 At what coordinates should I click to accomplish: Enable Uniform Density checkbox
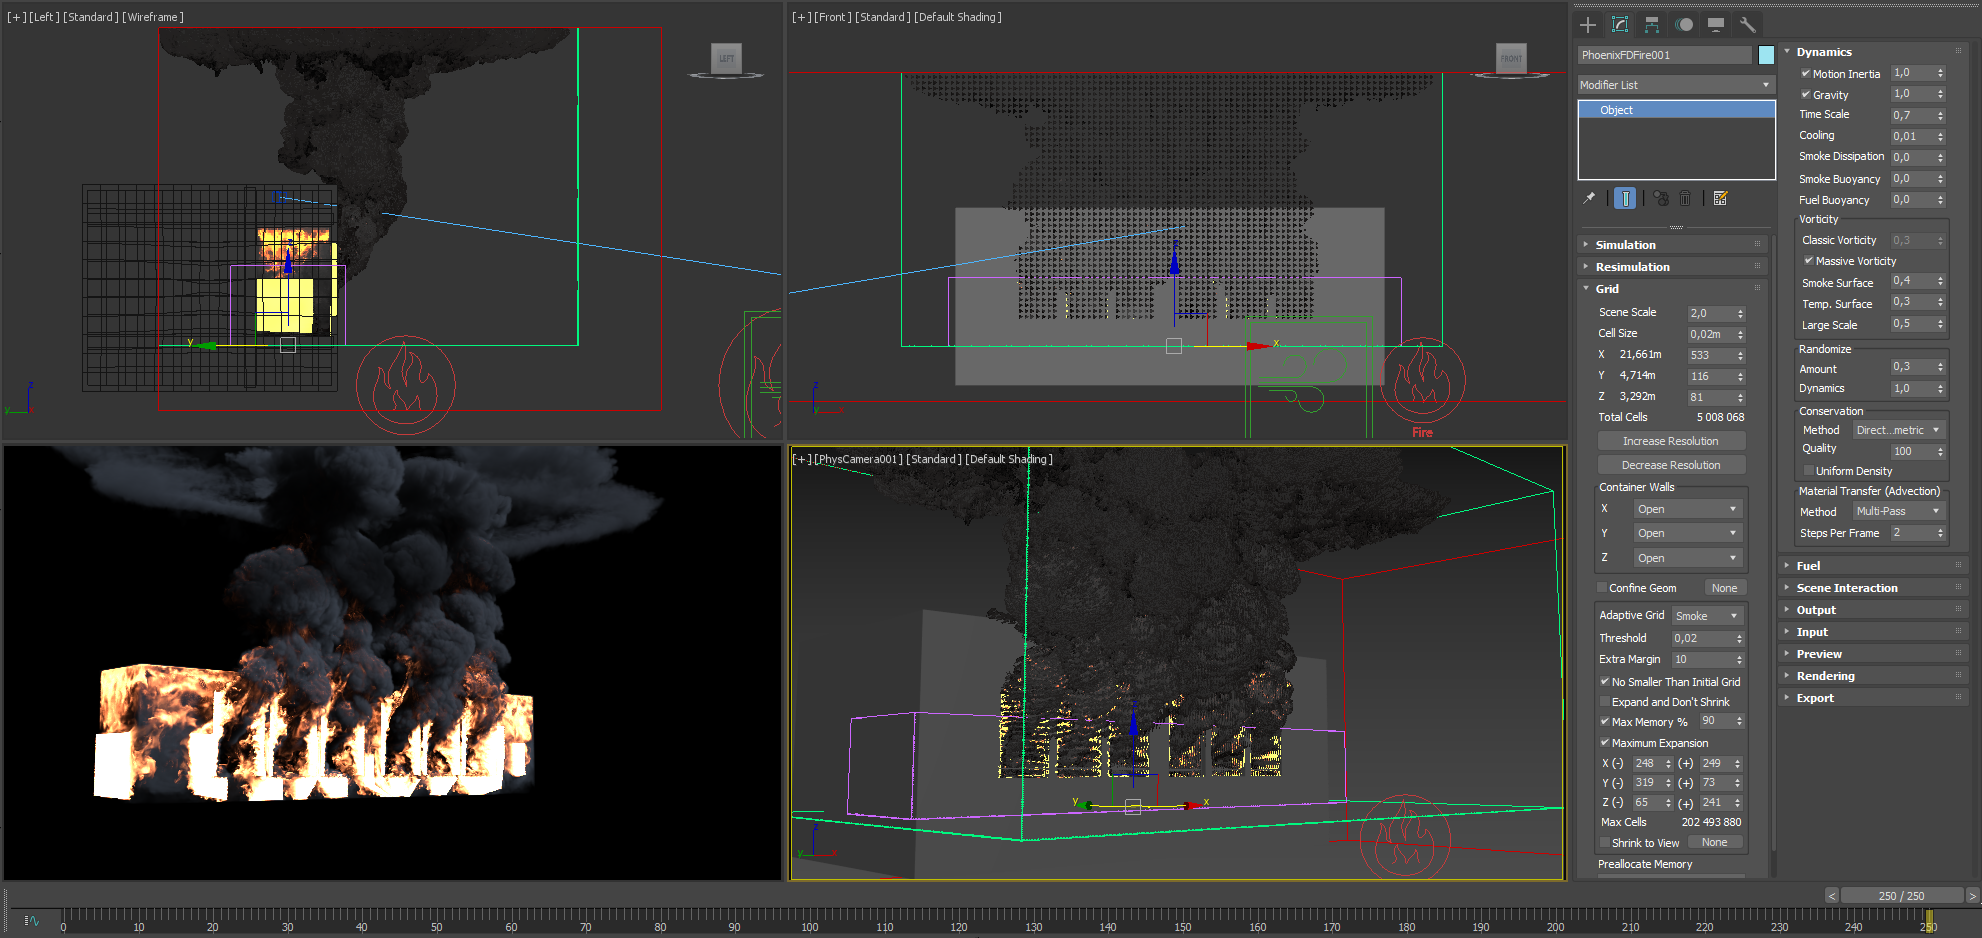tap(1809, 471)
